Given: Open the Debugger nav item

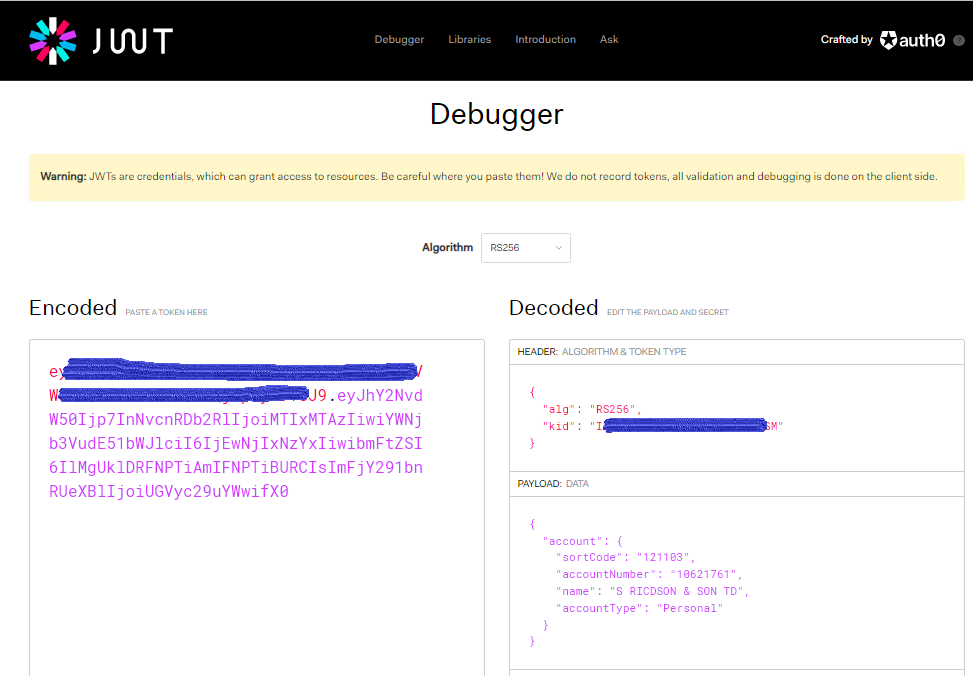Looking at the screenshot, I should (399, 40).
